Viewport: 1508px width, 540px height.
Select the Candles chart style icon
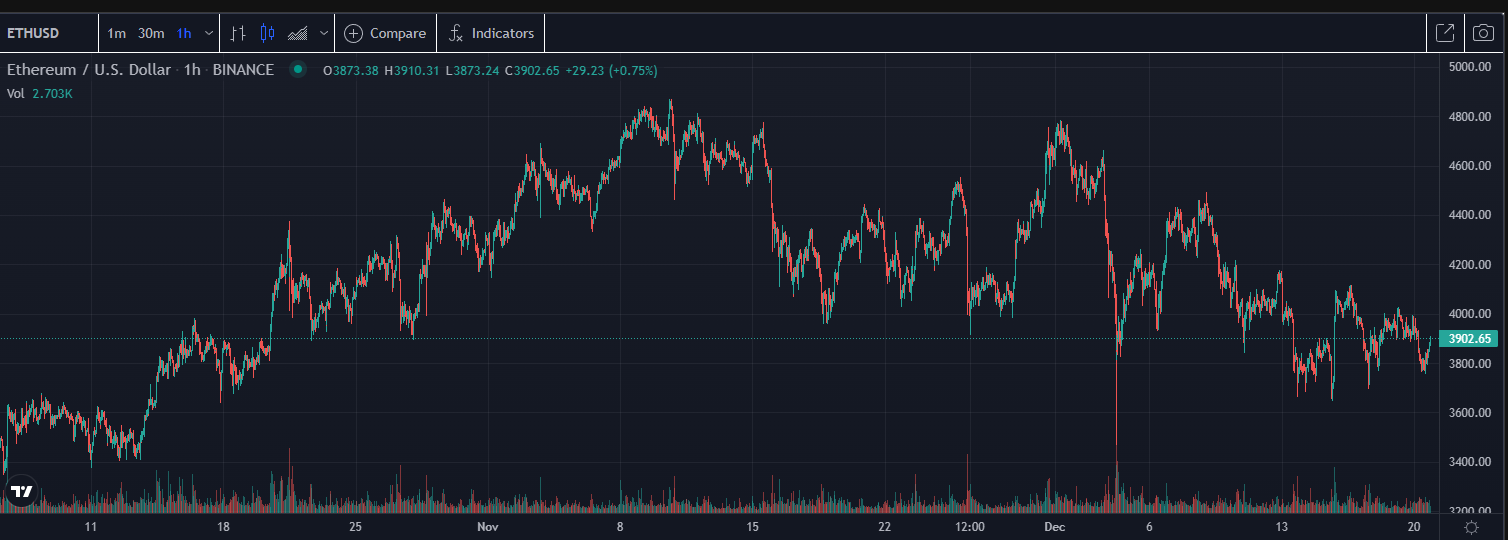coord(267,33)
